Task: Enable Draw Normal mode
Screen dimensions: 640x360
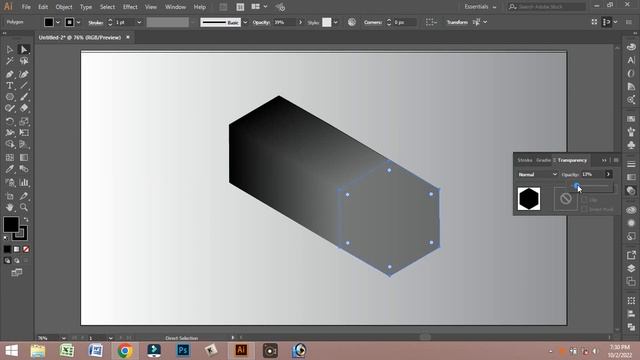Action: [7, 260]
